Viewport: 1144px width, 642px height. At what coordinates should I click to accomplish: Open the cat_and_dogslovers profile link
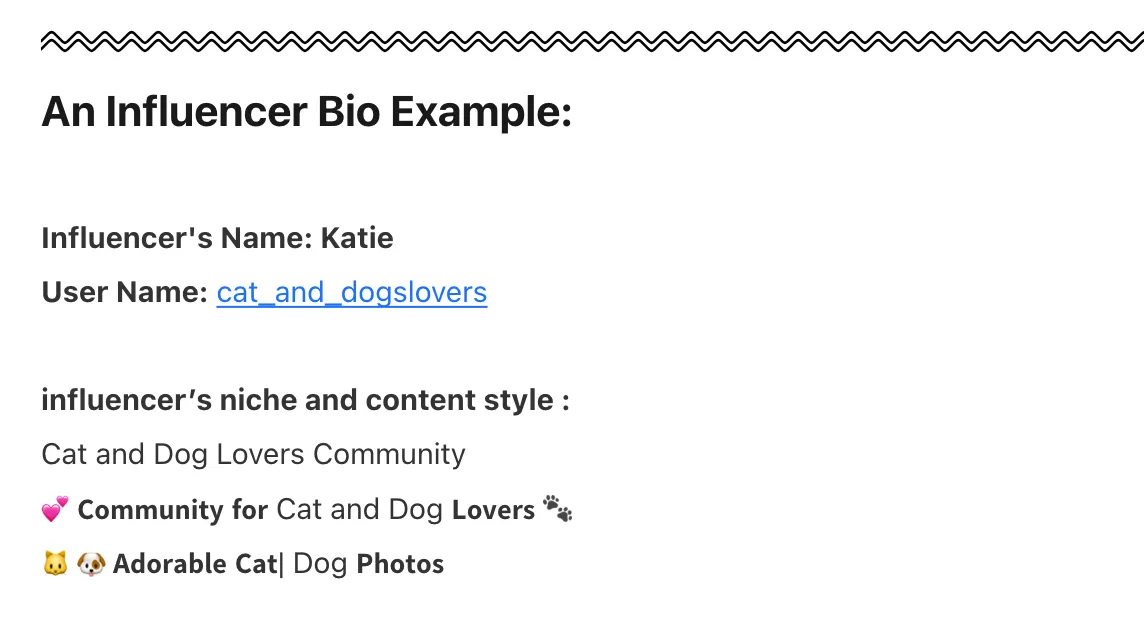point(351,292)
